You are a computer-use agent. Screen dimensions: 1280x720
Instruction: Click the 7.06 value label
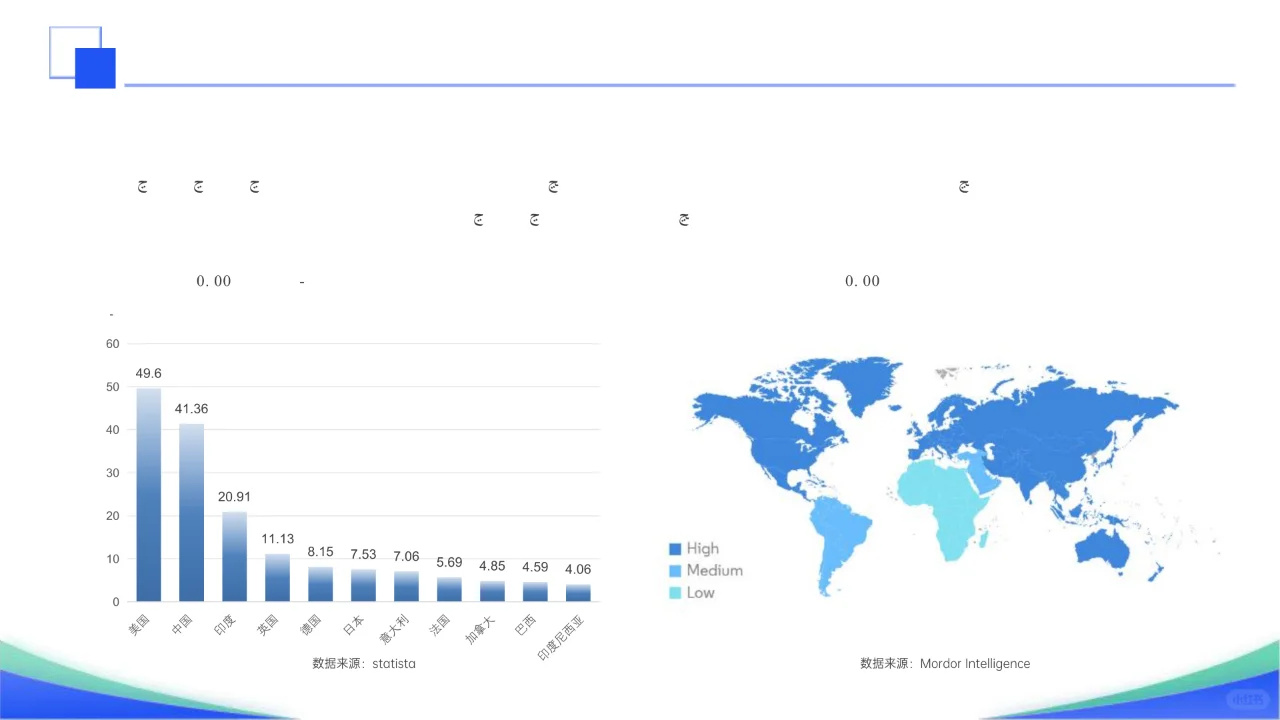pyautogui.click(x=406, y=557)
